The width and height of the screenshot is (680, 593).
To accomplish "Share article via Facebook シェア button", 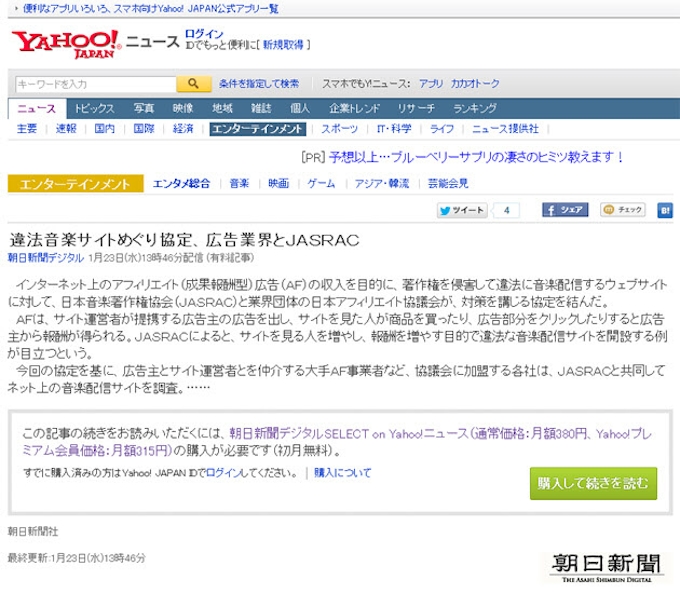I will pyautogui.click(x=564, y=210).
